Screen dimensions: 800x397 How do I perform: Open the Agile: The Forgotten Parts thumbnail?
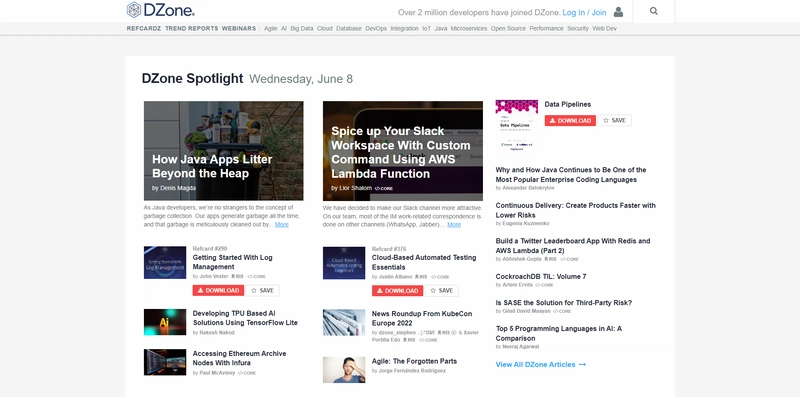(x=344, y=369)
